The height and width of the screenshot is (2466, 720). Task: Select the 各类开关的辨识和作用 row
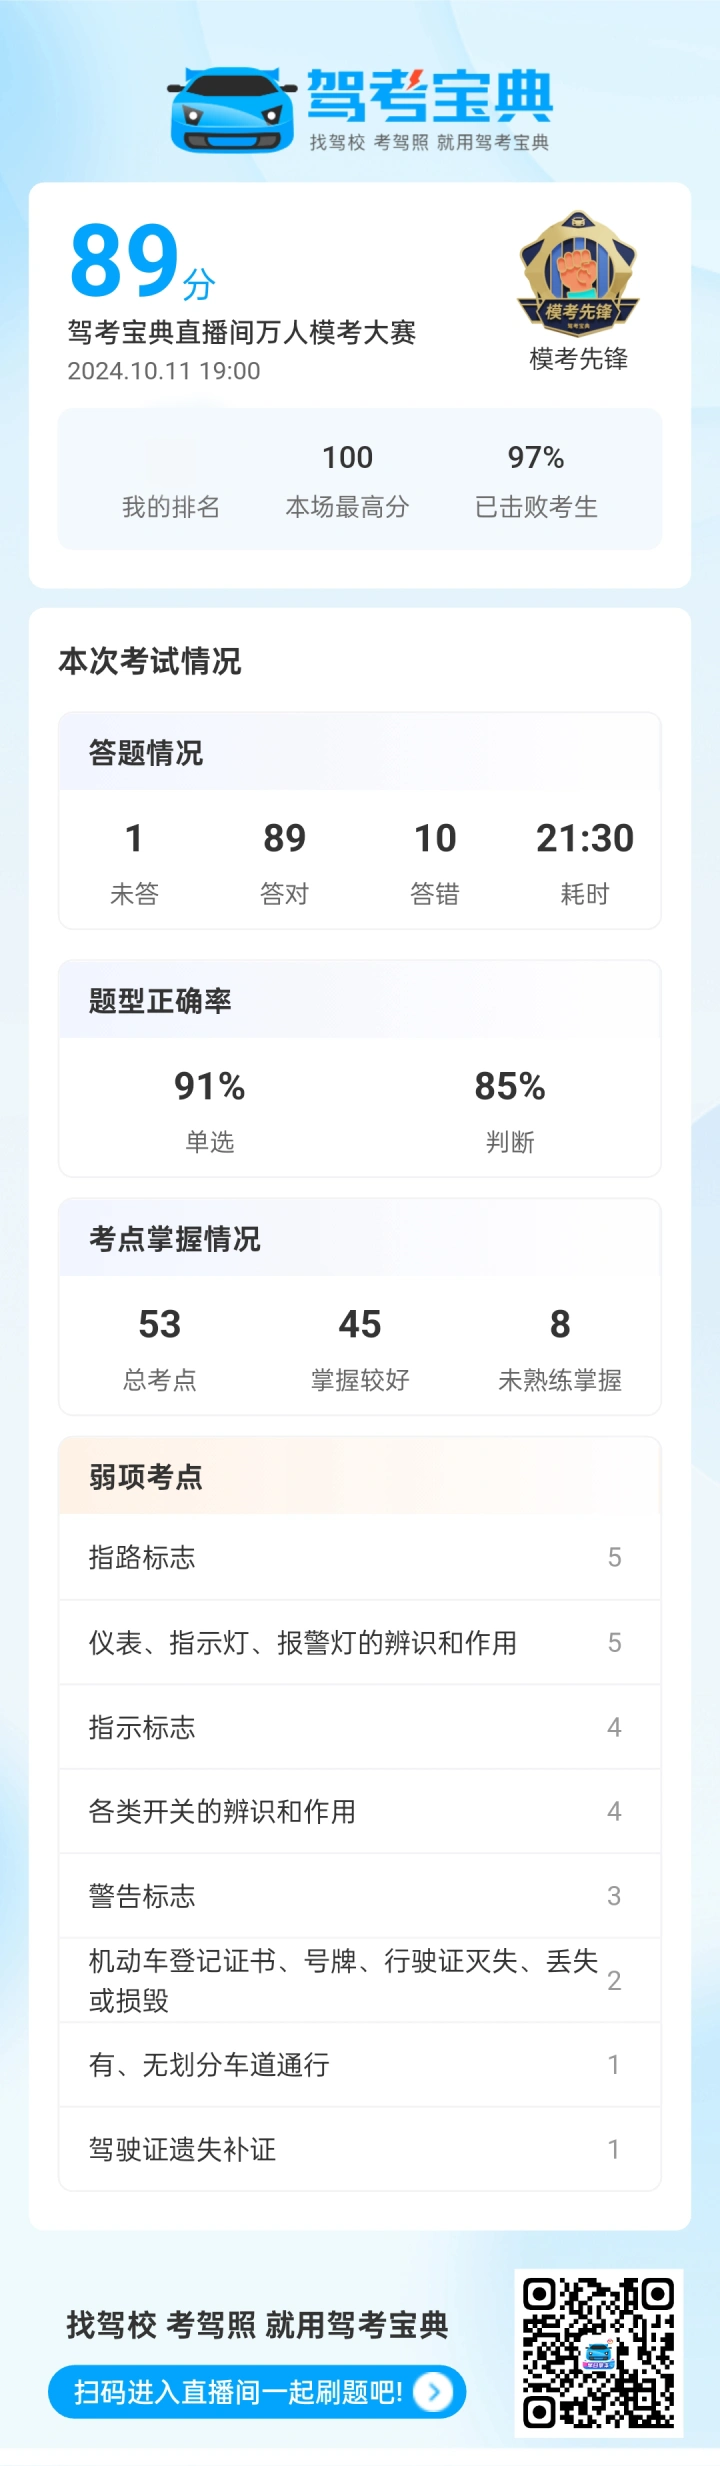360,1811
